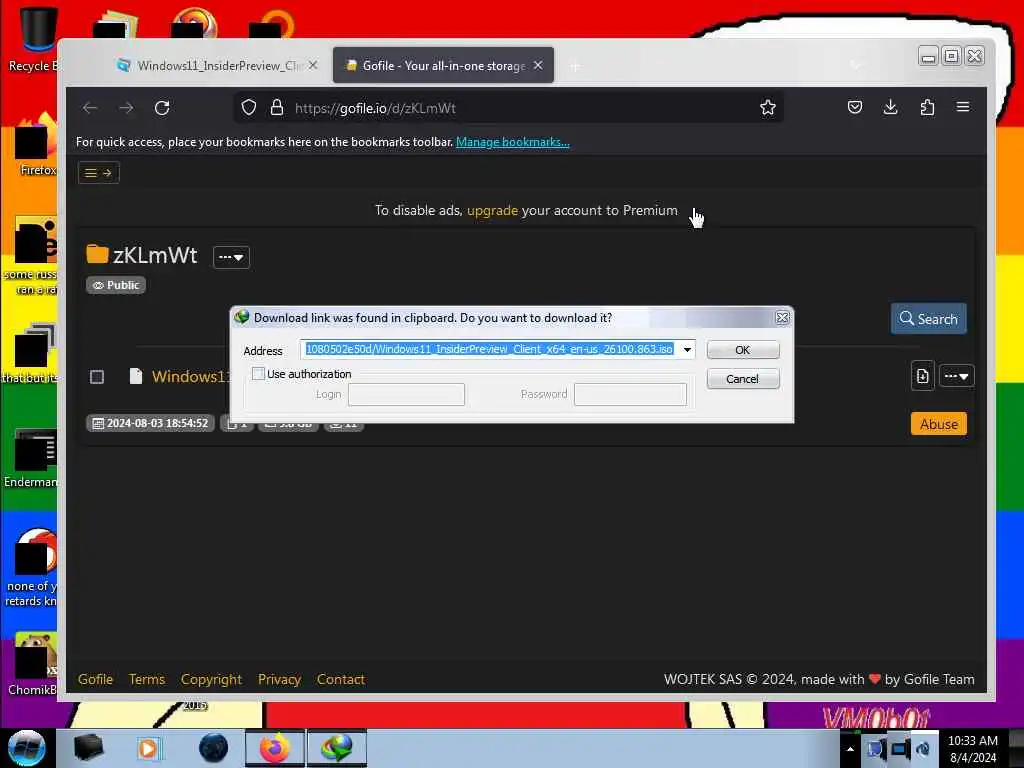Open the Privacy footer link

[x=280, y=679]
